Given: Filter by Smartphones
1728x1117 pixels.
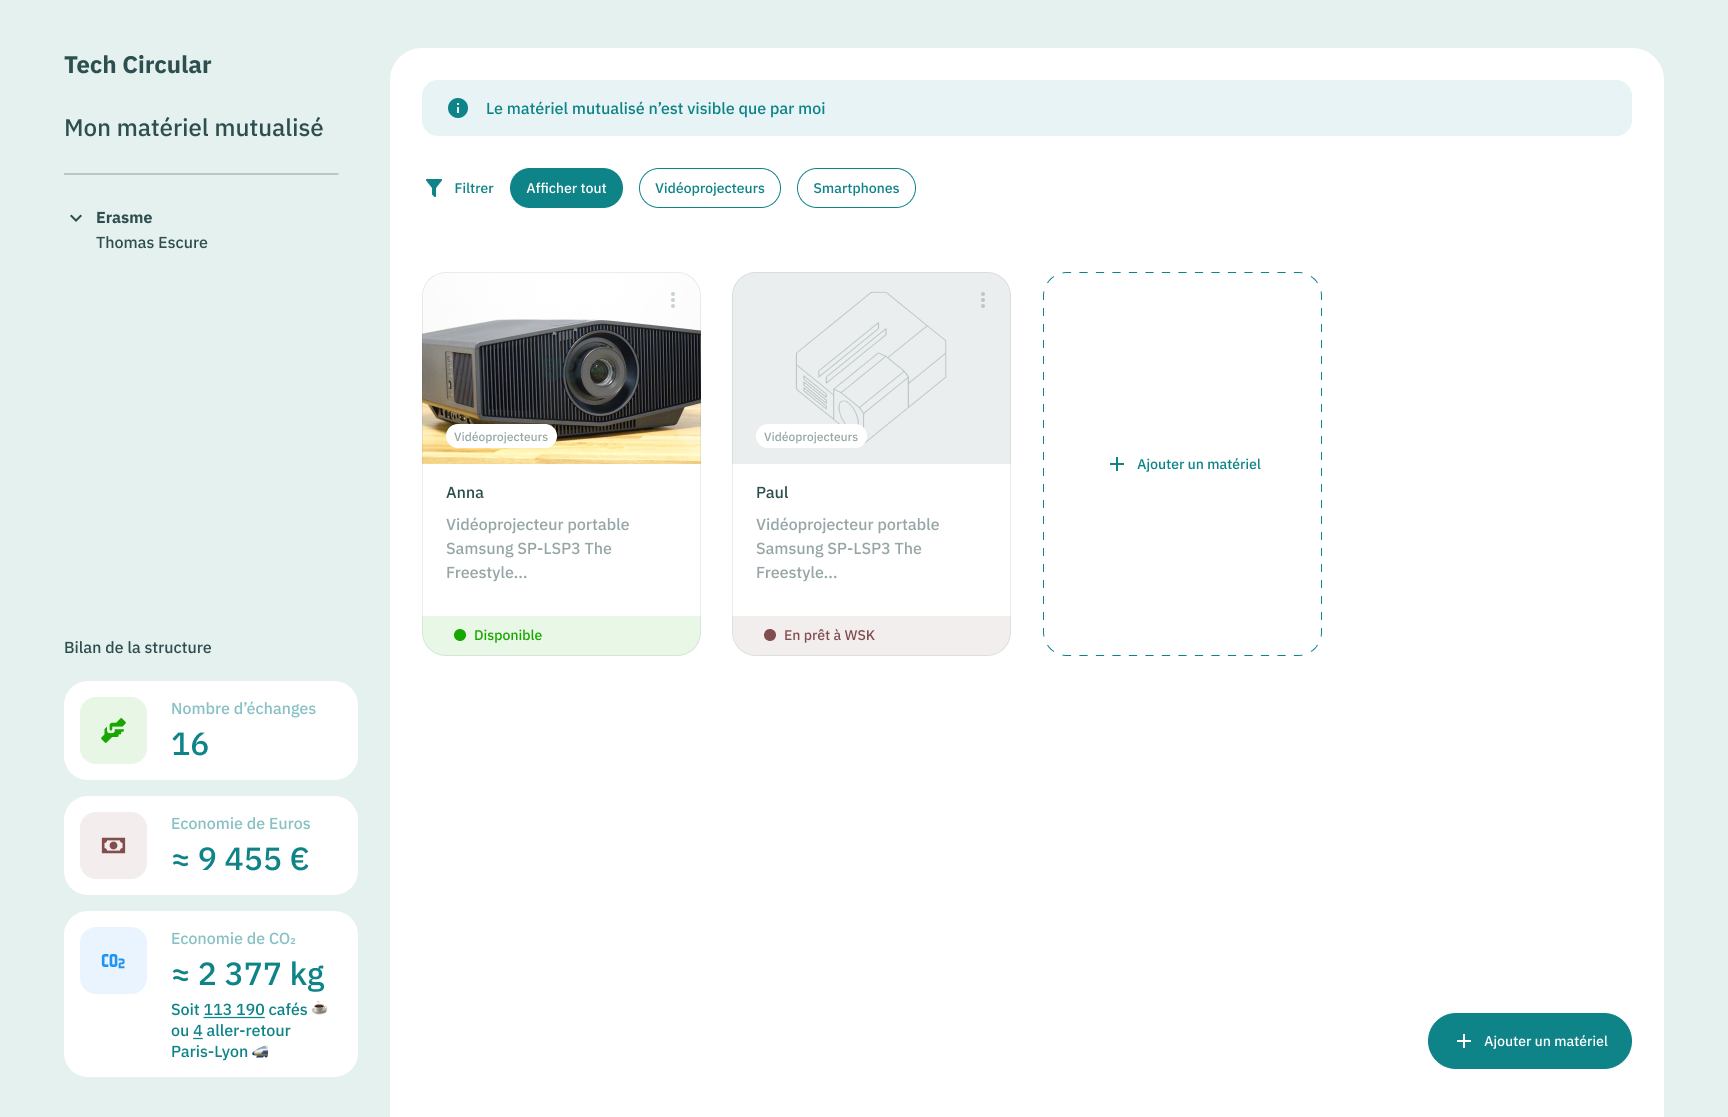Looking at the screenshot, I should coord(856,188).
